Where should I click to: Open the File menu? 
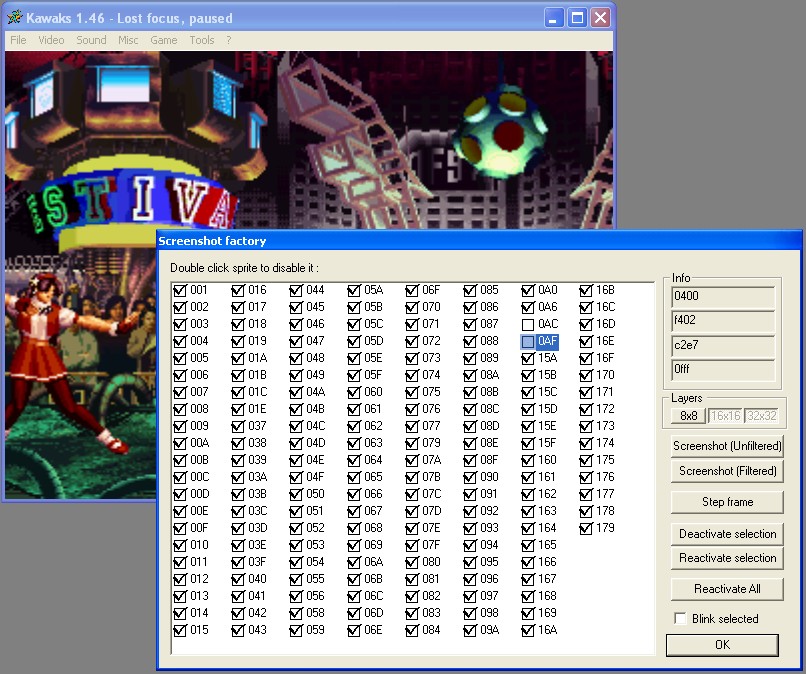(18, 40)
